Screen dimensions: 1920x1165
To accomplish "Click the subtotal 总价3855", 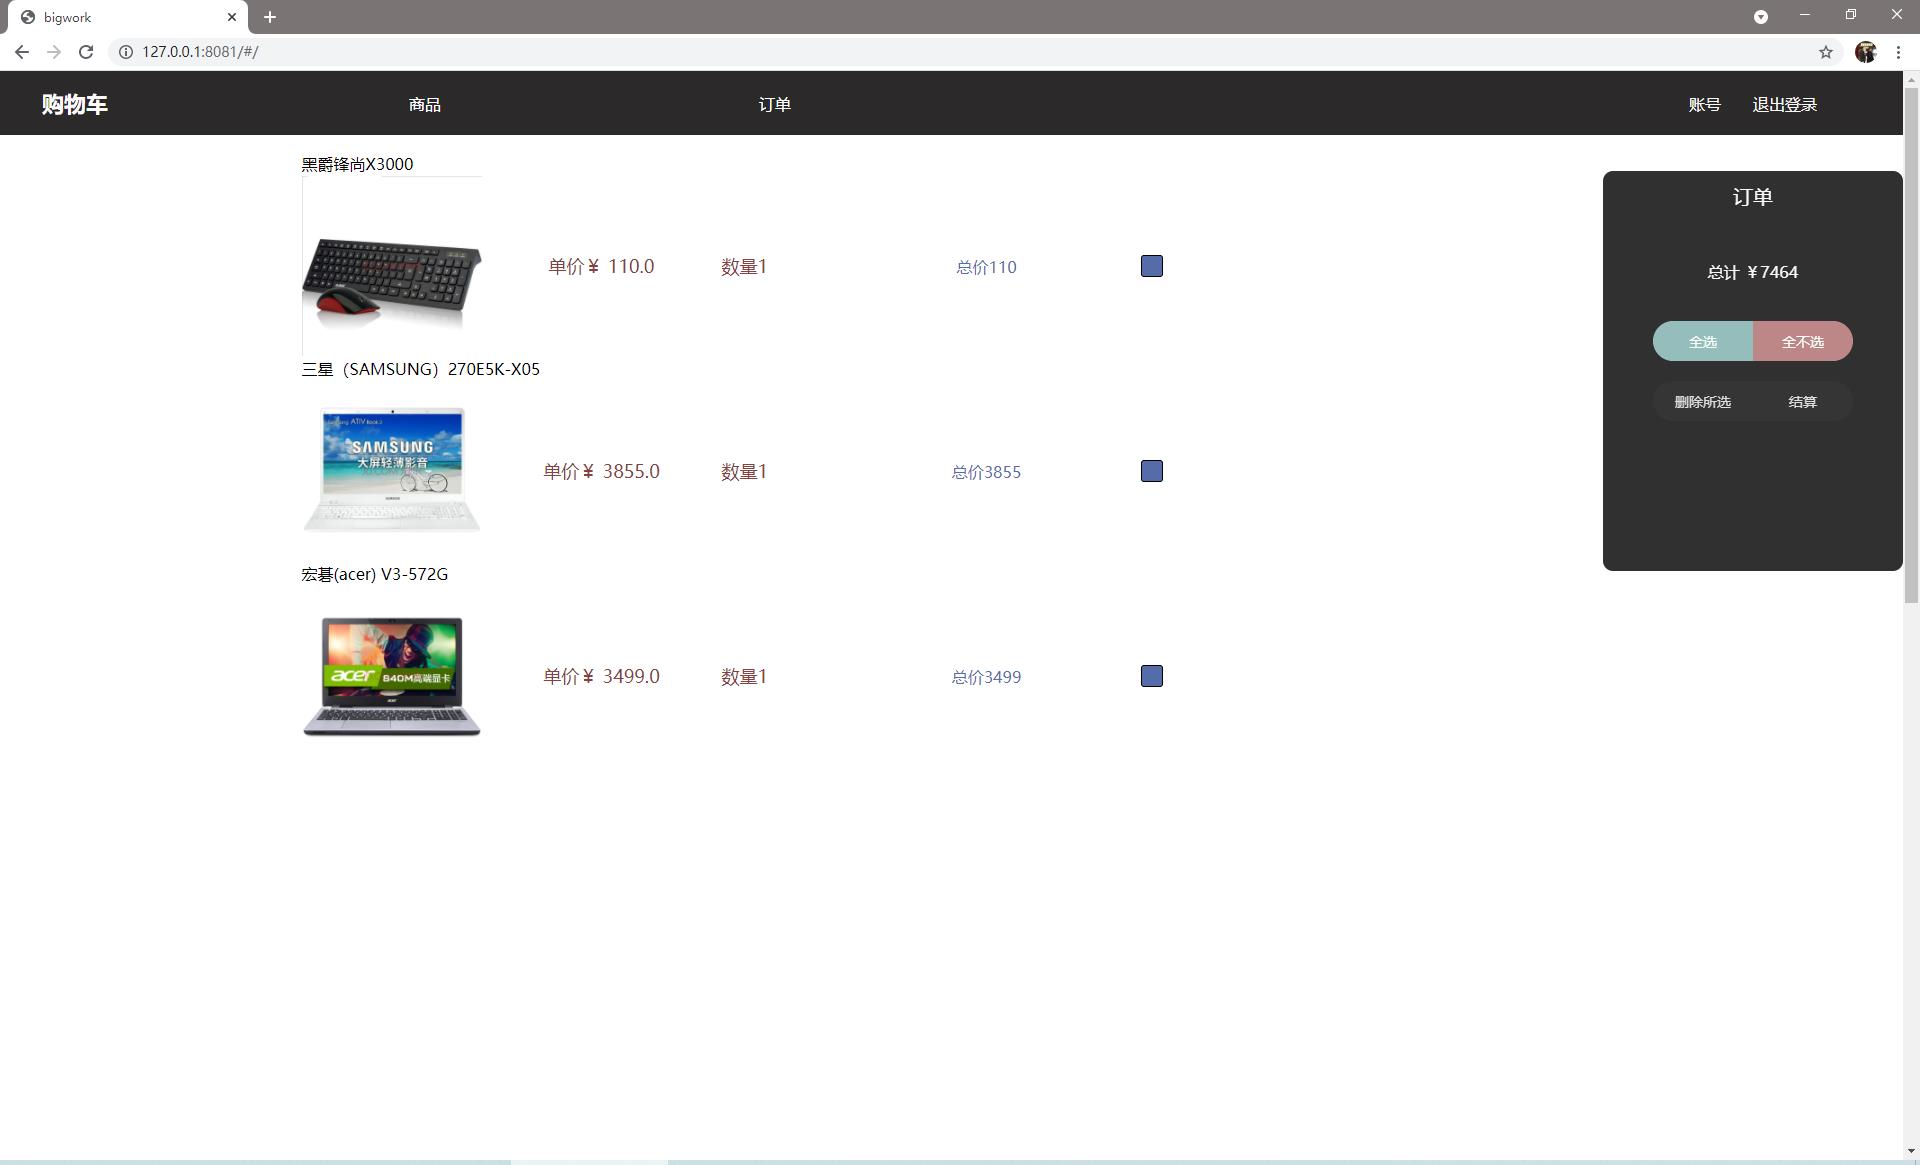I will tap(986, 472).
